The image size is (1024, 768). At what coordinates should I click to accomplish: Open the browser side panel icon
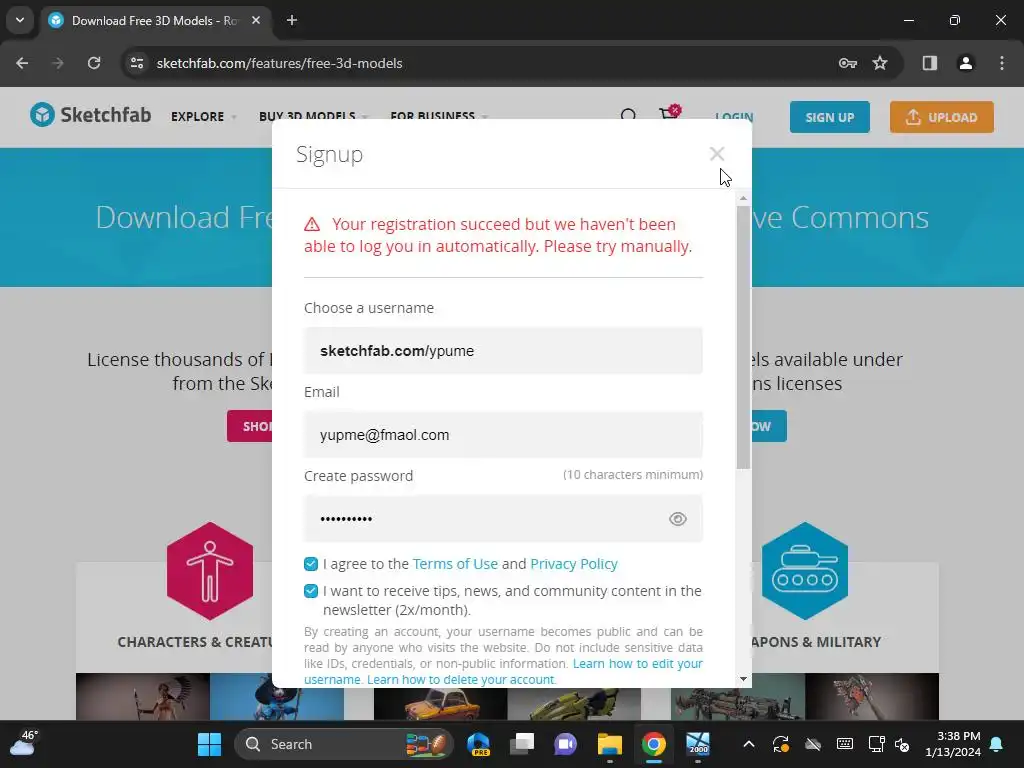pos(929,63)
